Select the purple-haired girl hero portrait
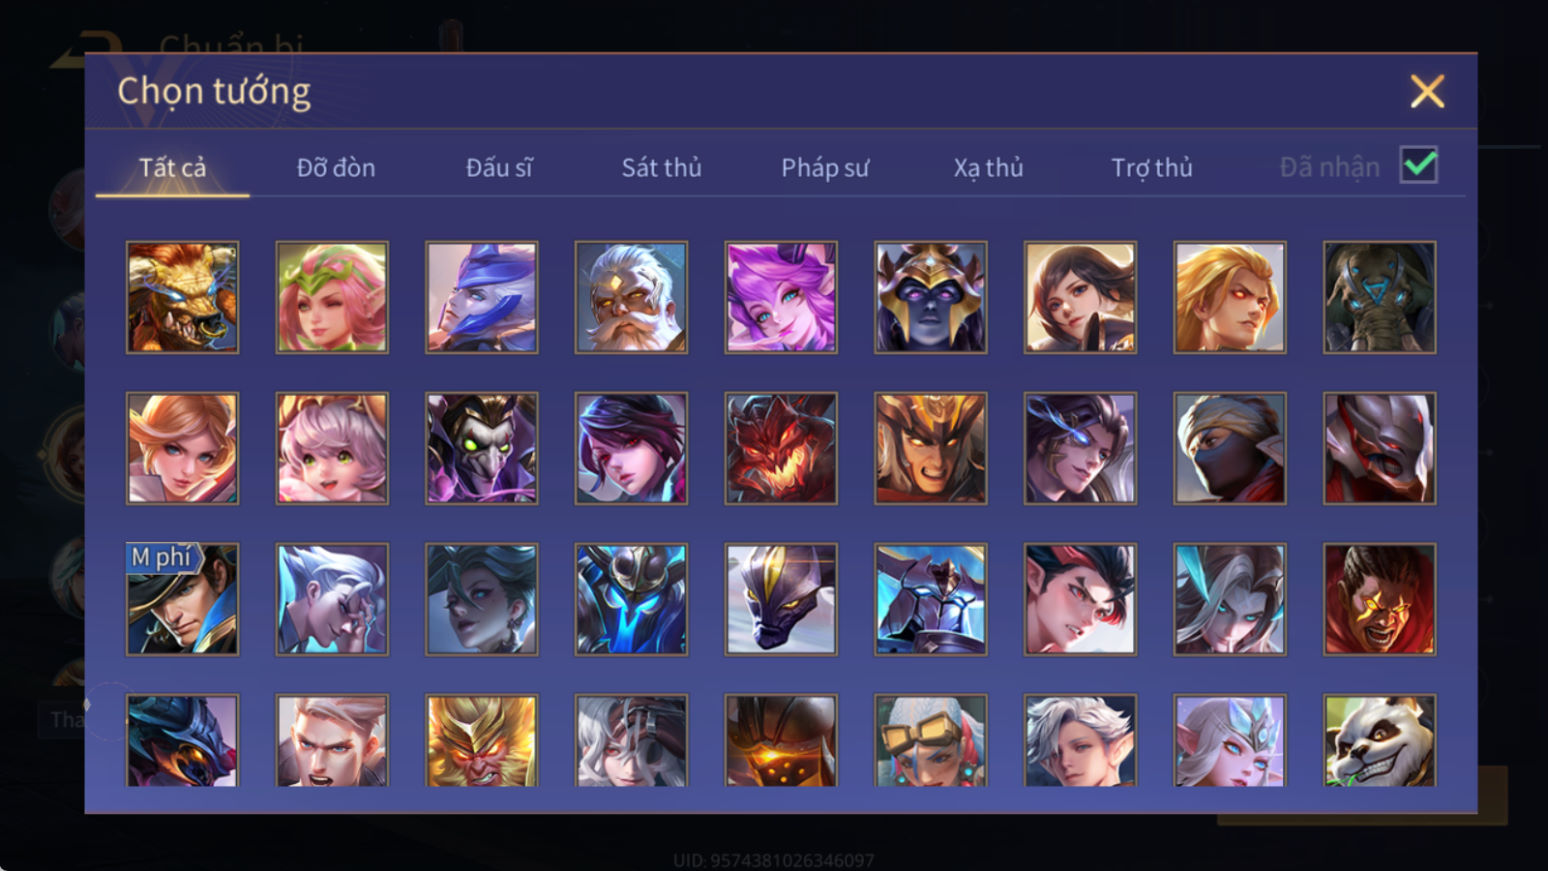 click(x=781, y=297)
